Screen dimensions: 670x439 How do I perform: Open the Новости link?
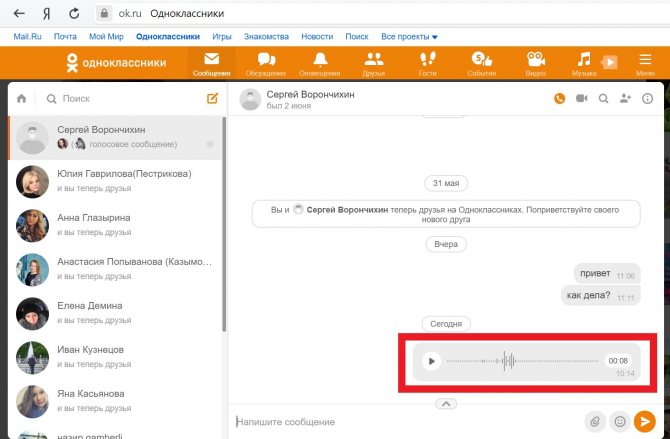coord(317,37)
